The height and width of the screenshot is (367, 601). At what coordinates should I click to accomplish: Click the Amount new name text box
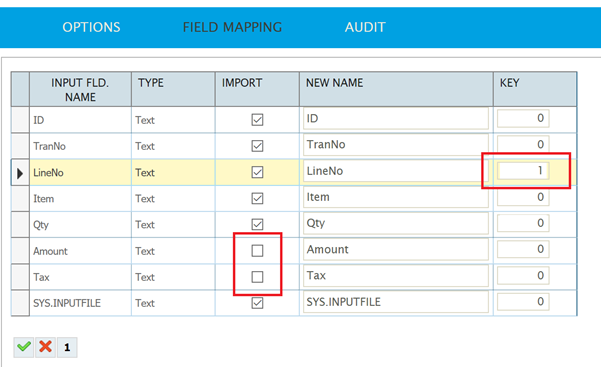396,249
